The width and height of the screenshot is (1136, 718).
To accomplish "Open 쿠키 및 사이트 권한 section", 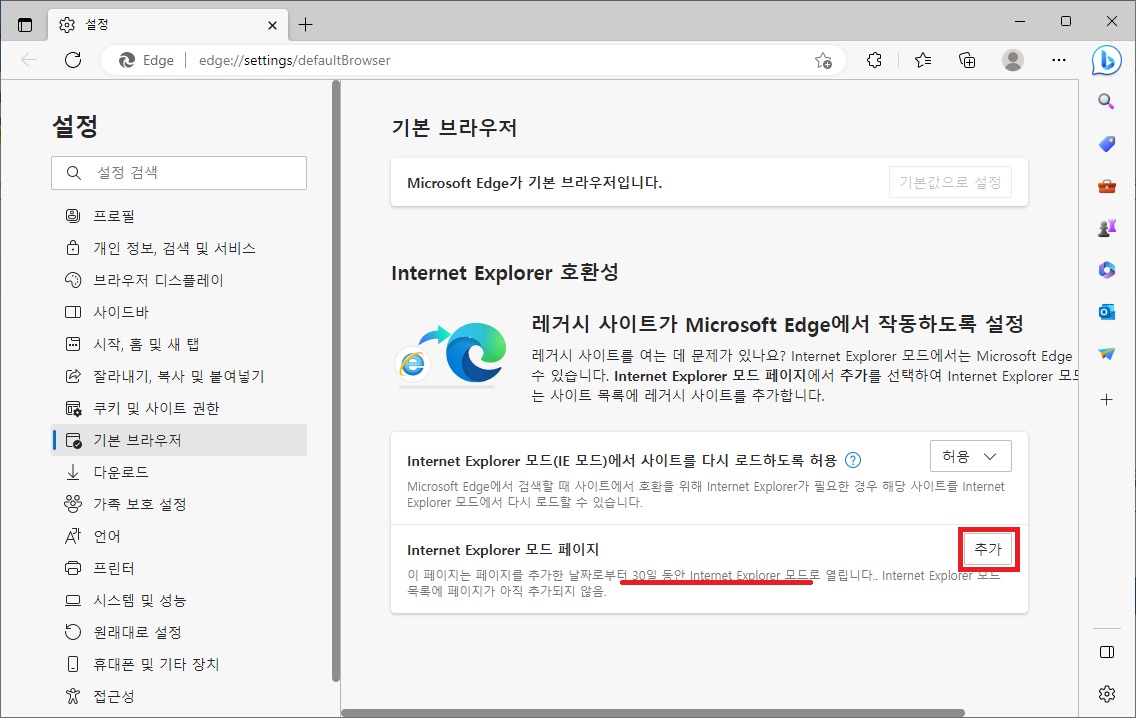I will tap(179, 408).
